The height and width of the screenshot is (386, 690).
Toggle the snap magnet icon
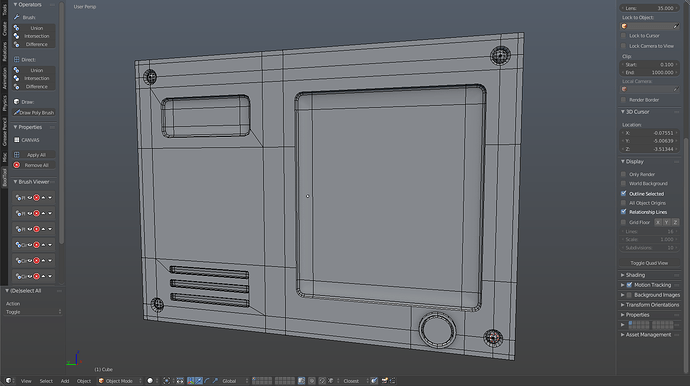322,381
